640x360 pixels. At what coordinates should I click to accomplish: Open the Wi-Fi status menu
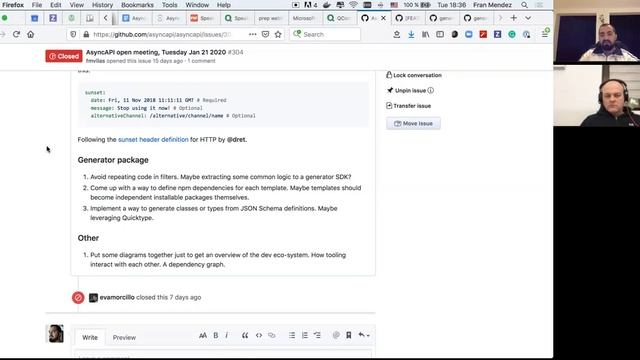coord(353,5)
